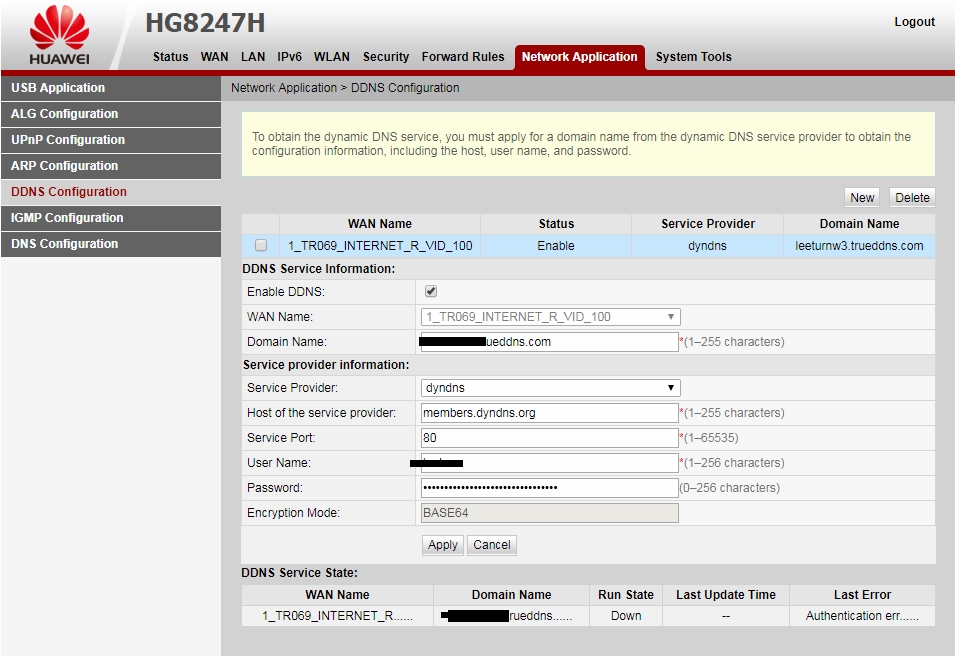955x656 pixels.
Task: Click the Huawei logo
Action: pyautogui.click(x=60, y=35)
